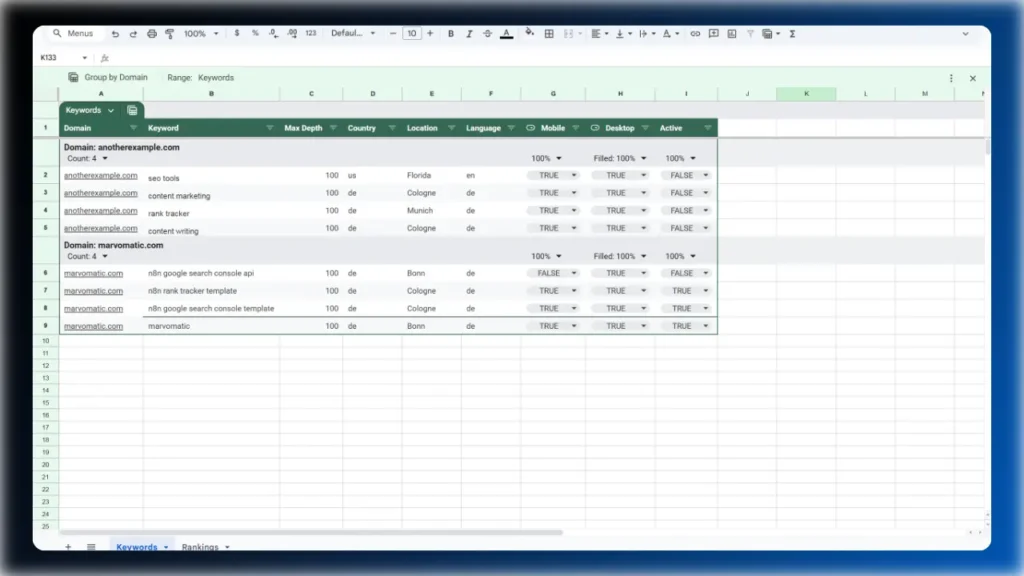Click the Print icon
Image resolution: width=1024 pixels, height=576 pixels.
(153, 33)
